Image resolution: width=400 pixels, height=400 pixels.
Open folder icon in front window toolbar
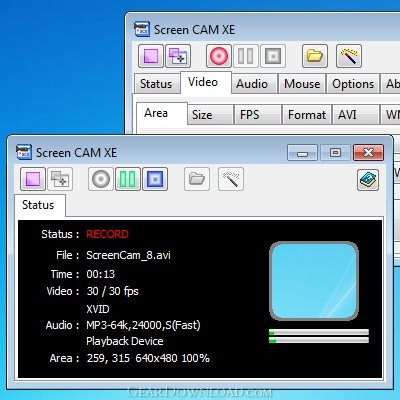pyautogui.click(x=197, y=179)
